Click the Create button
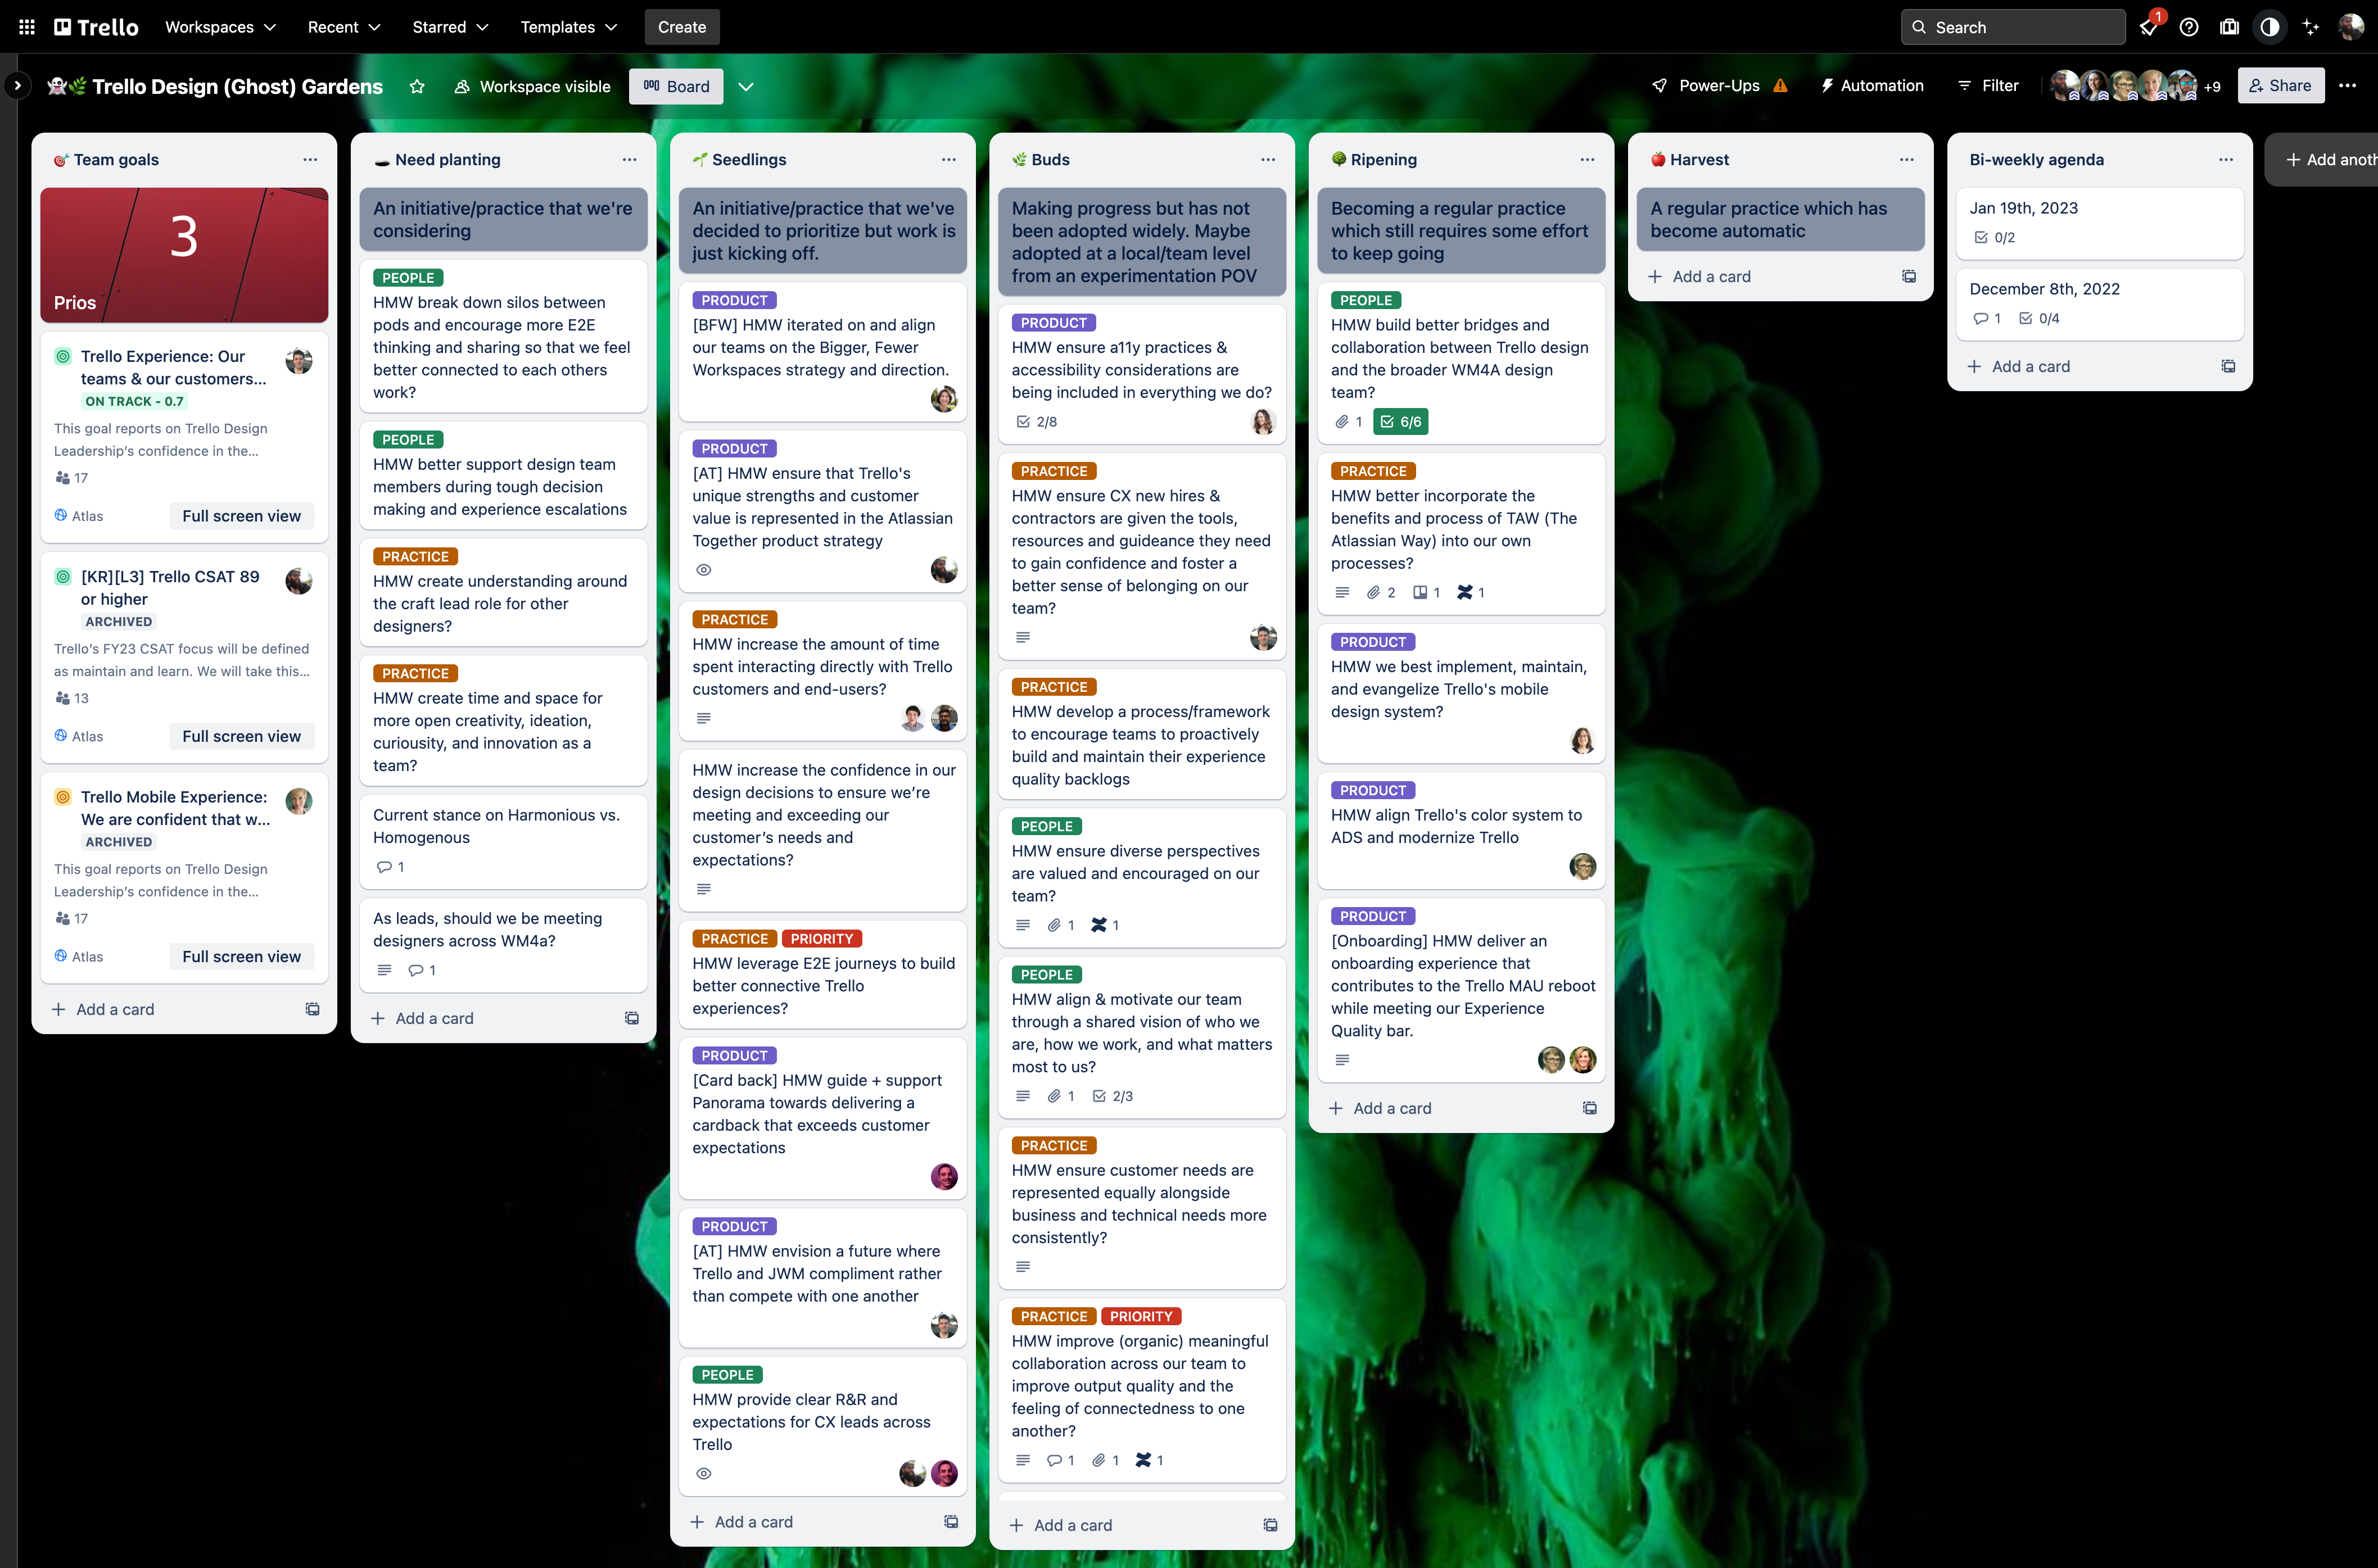Viewport: 2378px width, 1568px height. (x=682, y=27)
